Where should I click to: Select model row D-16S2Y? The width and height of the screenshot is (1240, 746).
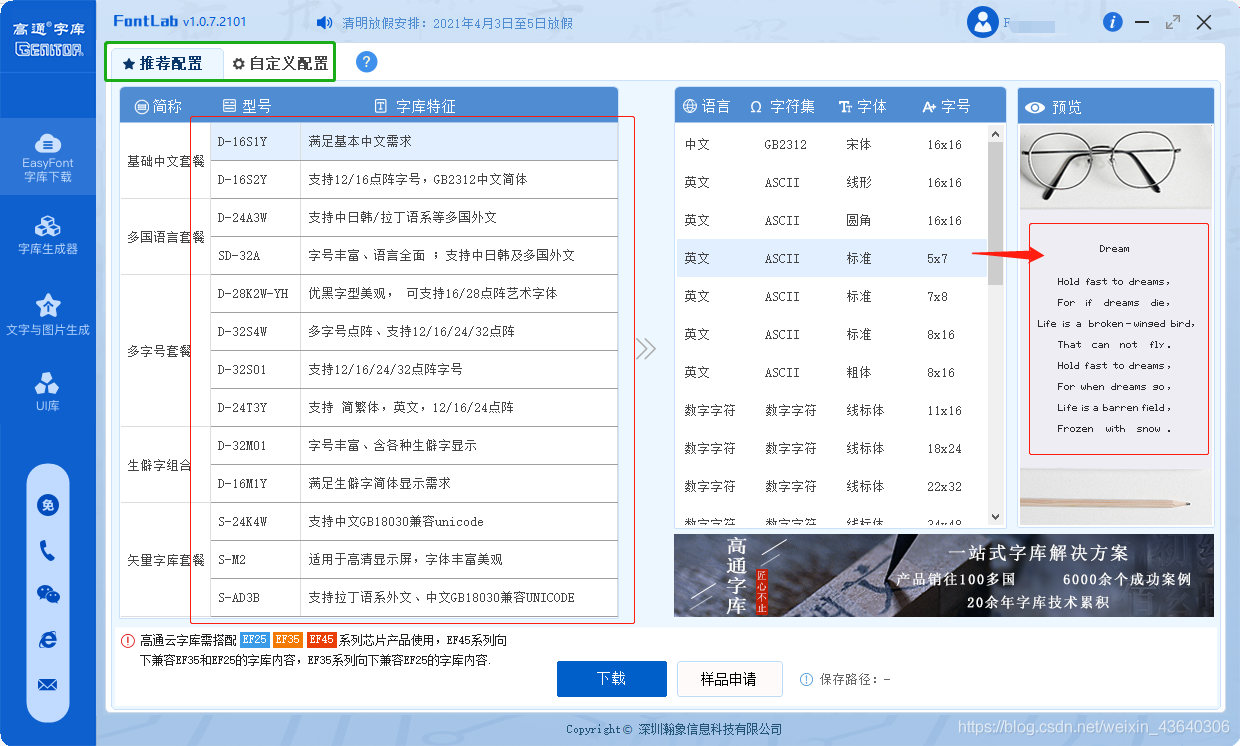(414, 180)
